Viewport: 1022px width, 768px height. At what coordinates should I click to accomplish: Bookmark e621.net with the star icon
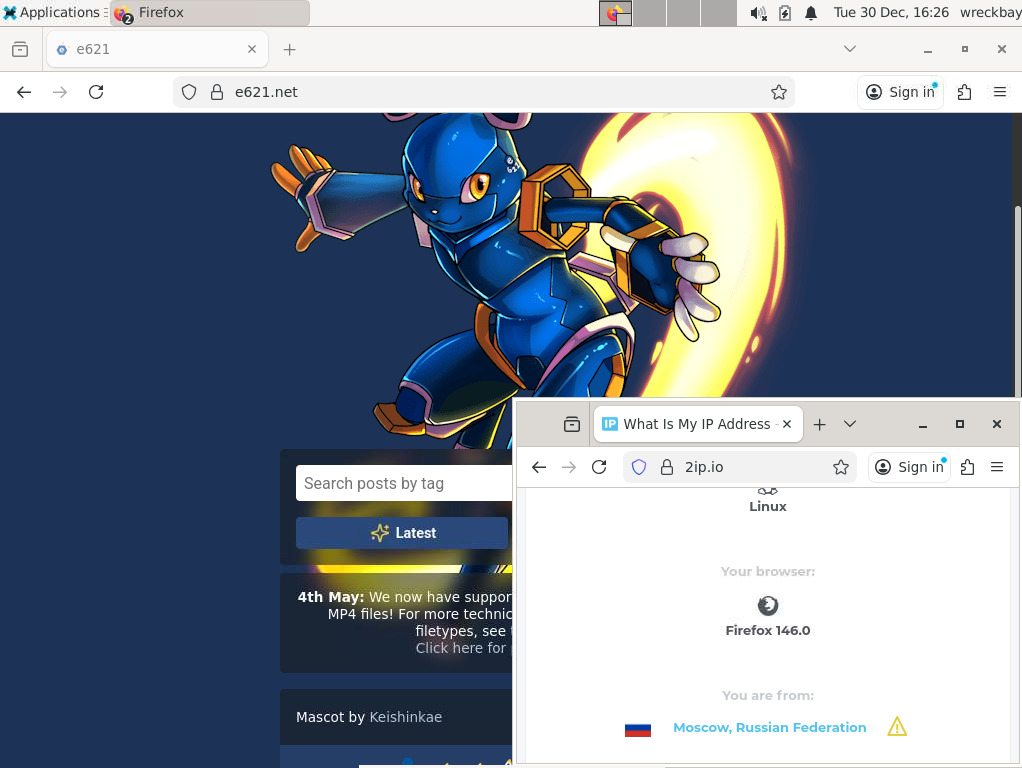(779, 92)
